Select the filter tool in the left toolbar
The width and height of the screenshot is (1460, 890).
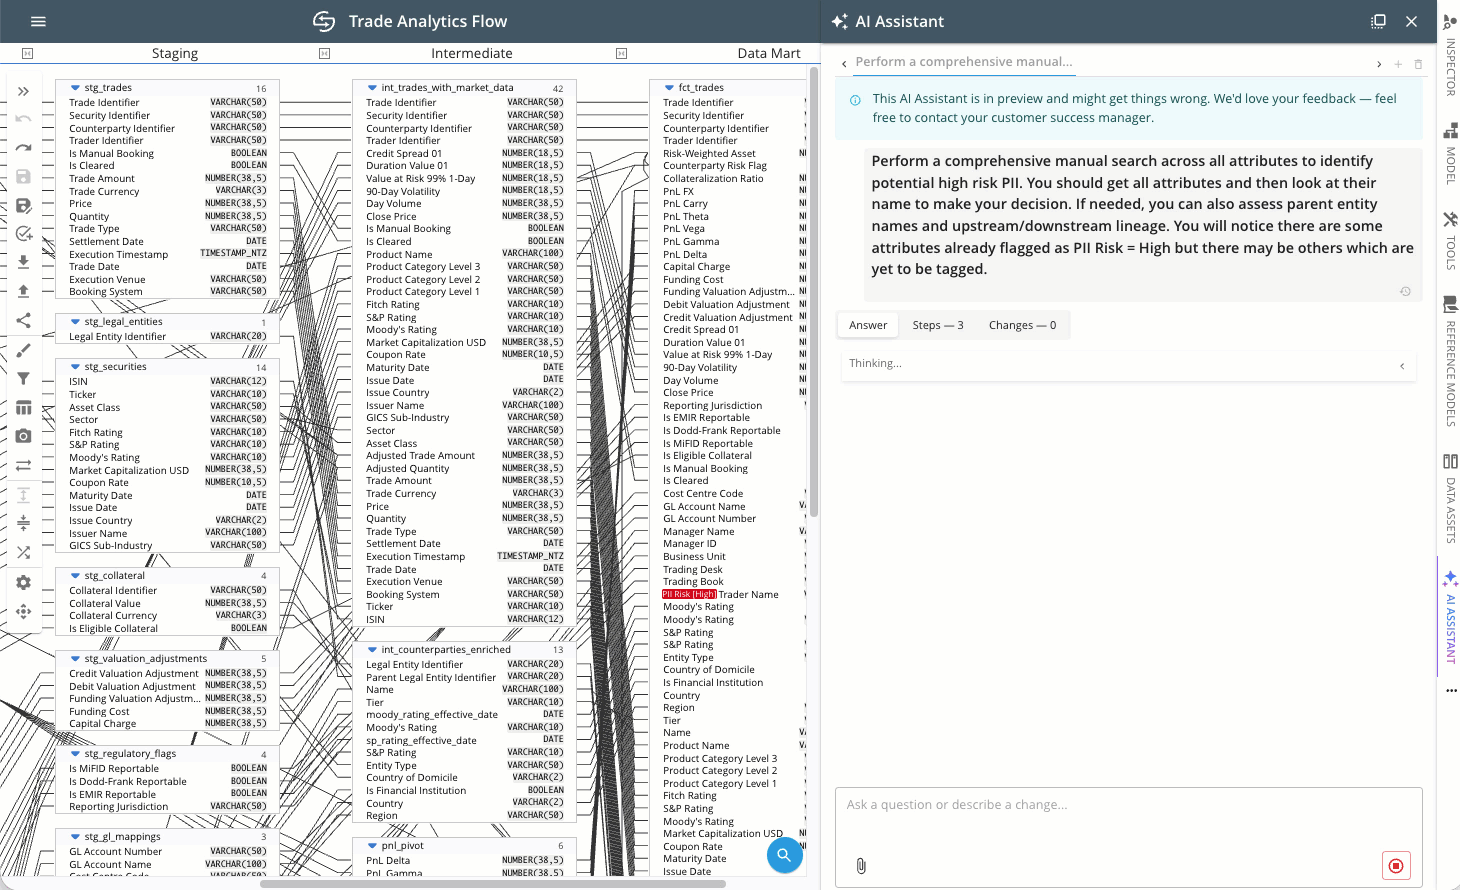pos(23,378)
